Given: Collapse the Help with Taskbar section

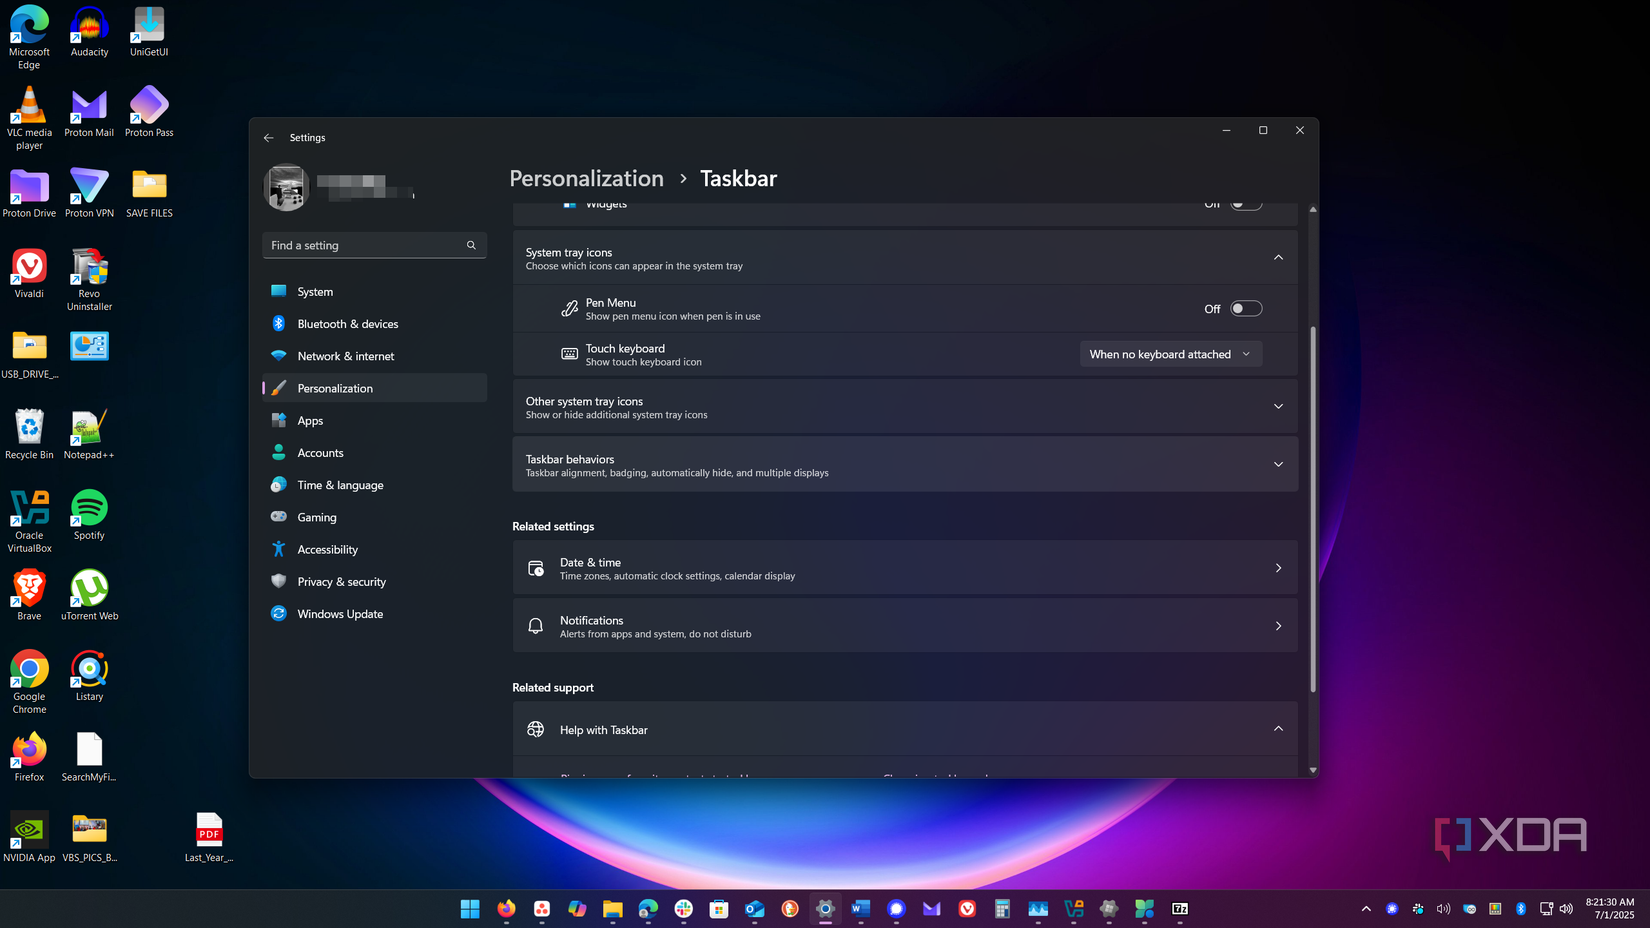Looking at the screenshot, I should [x=1278, y=729].
